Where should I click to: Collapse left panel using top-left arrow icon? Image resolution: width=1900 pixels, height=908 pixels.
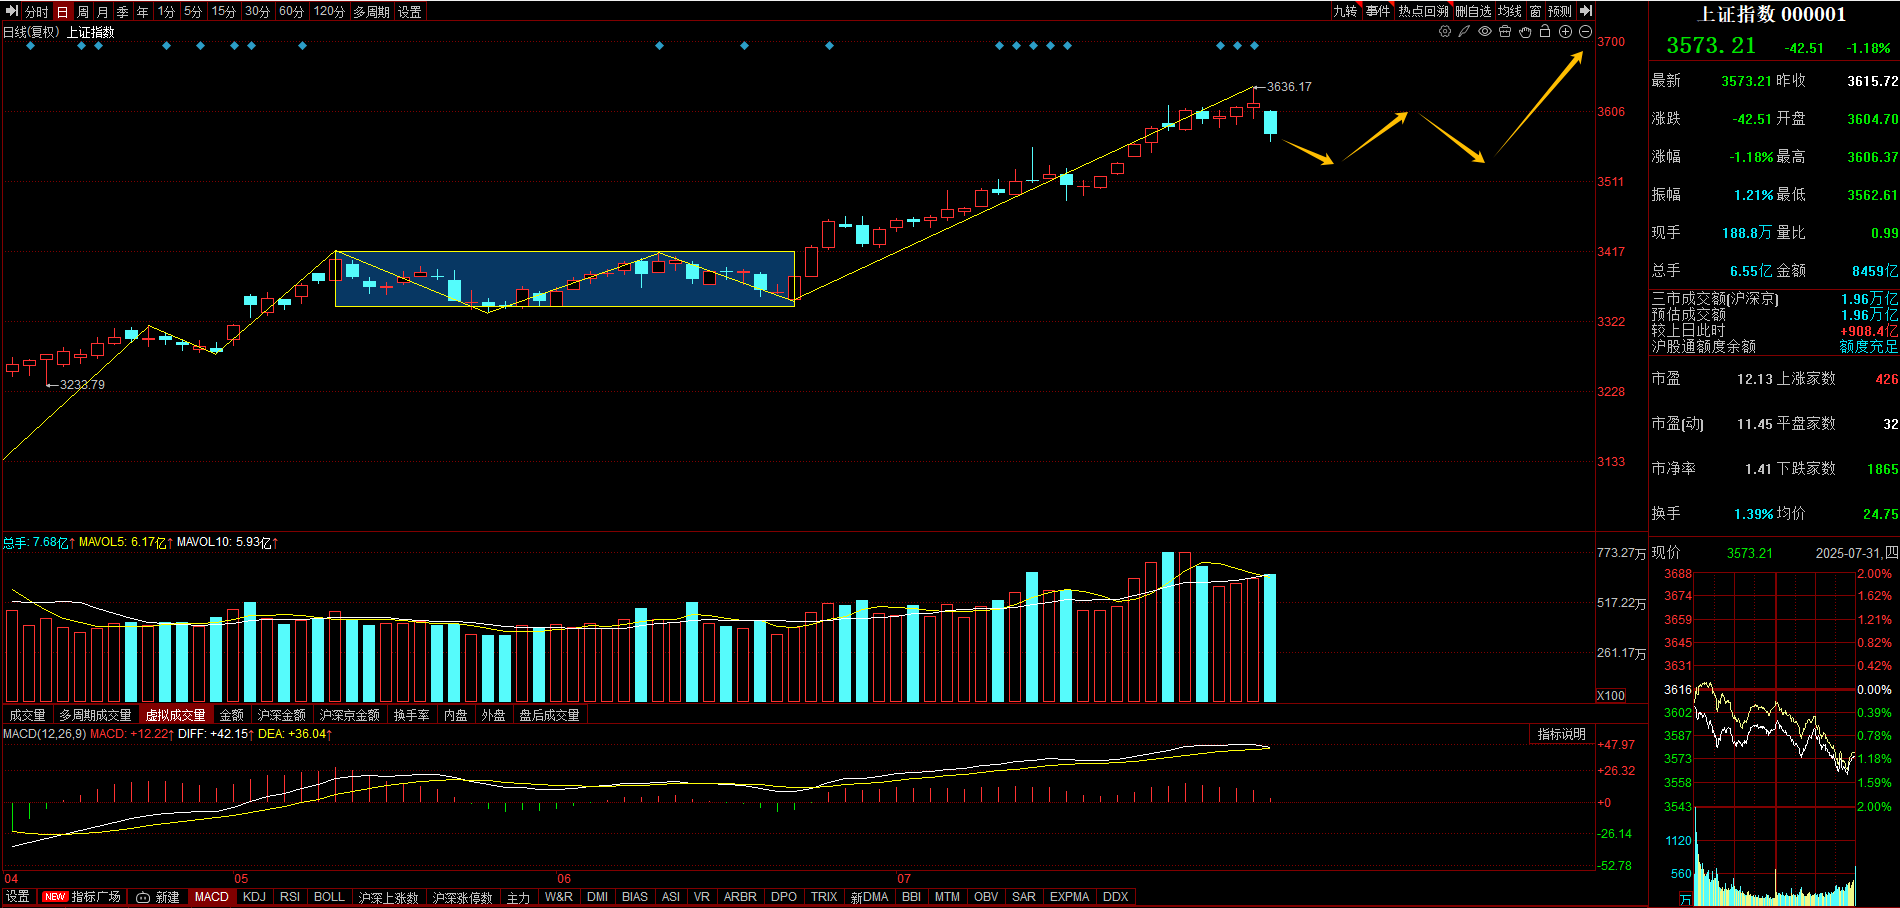[x=13, y=11]
